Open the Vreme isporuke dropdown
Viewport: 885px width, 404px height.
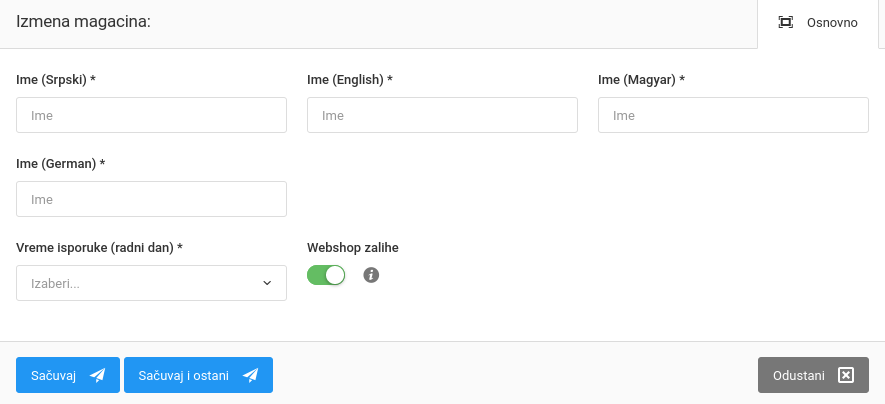coord(151,283)
